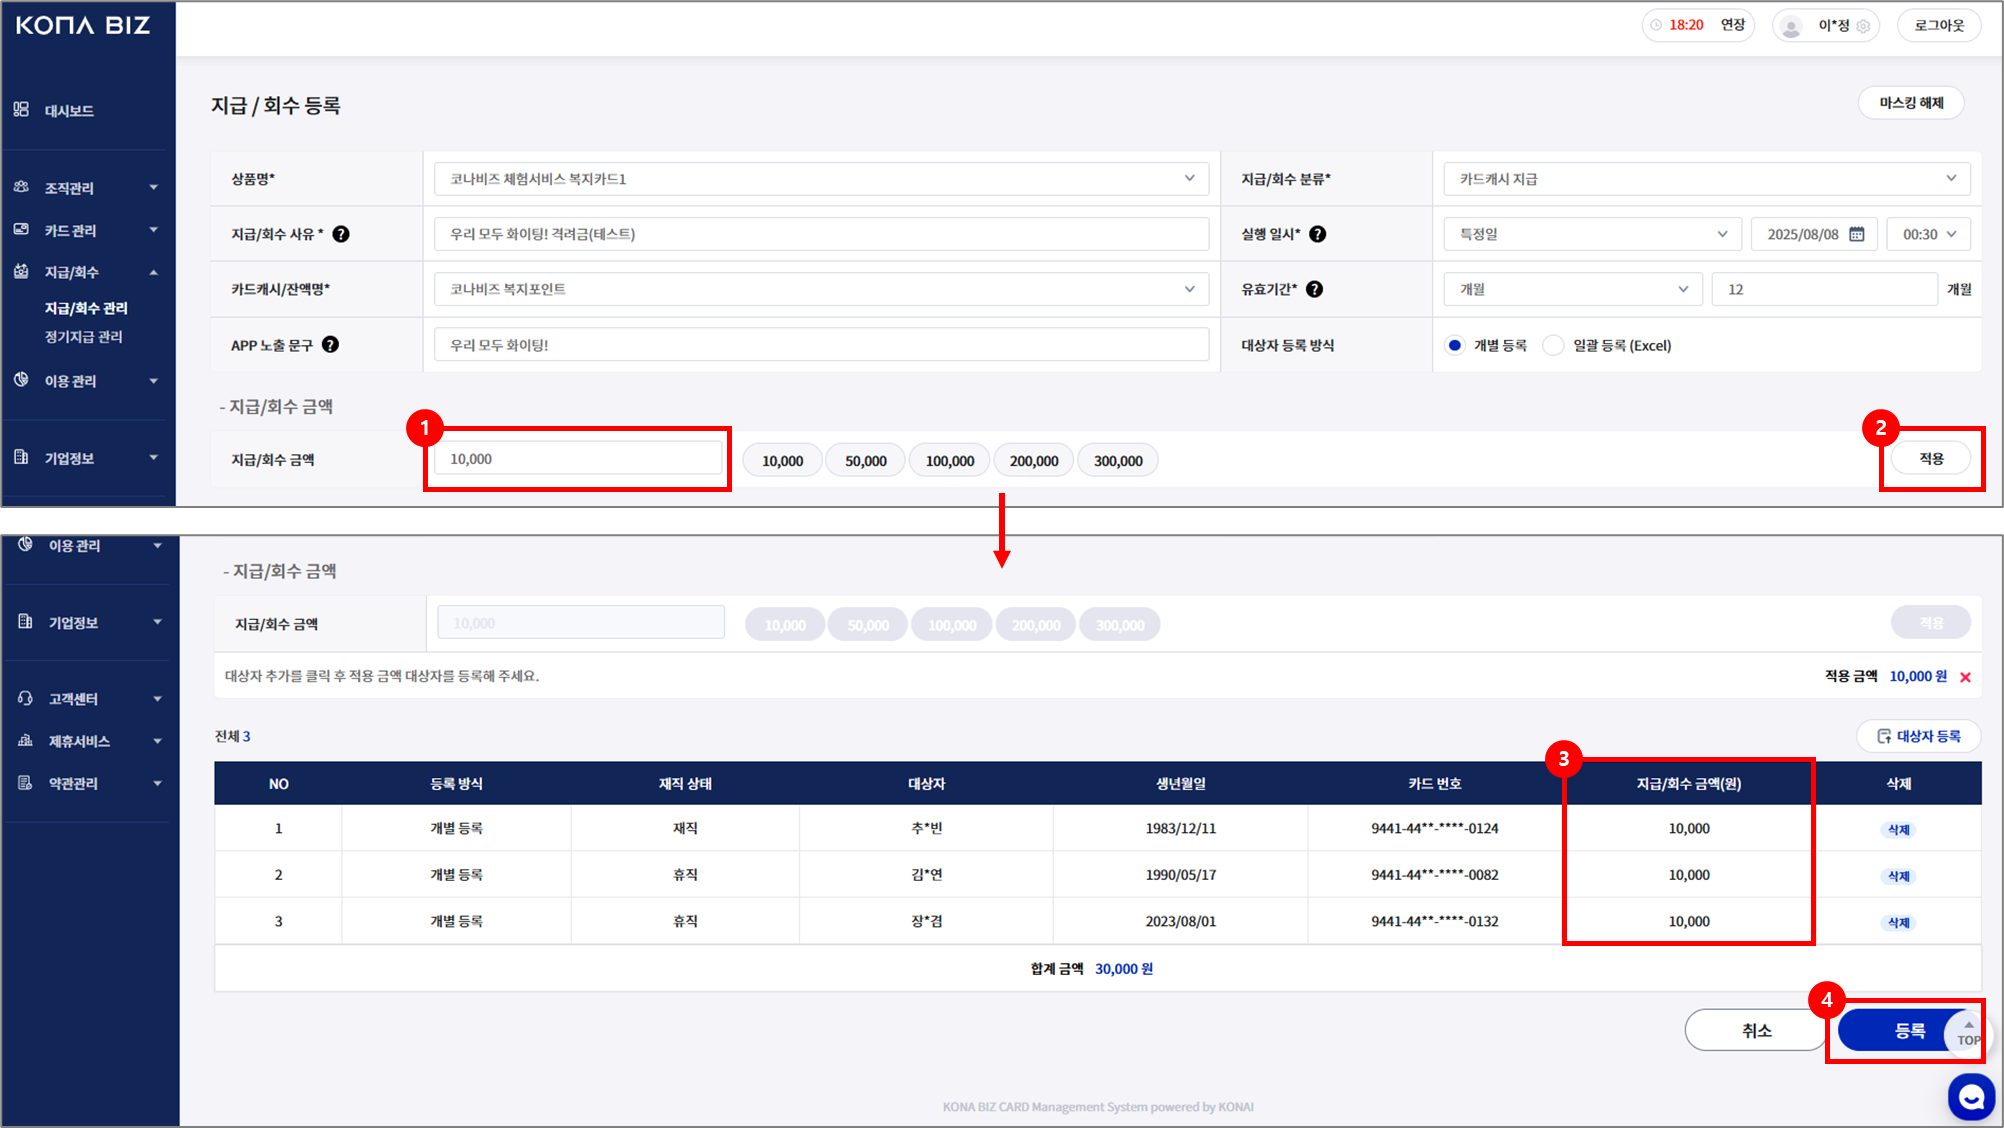Click the help icon next to 유효기간

tap(1315, 289)
